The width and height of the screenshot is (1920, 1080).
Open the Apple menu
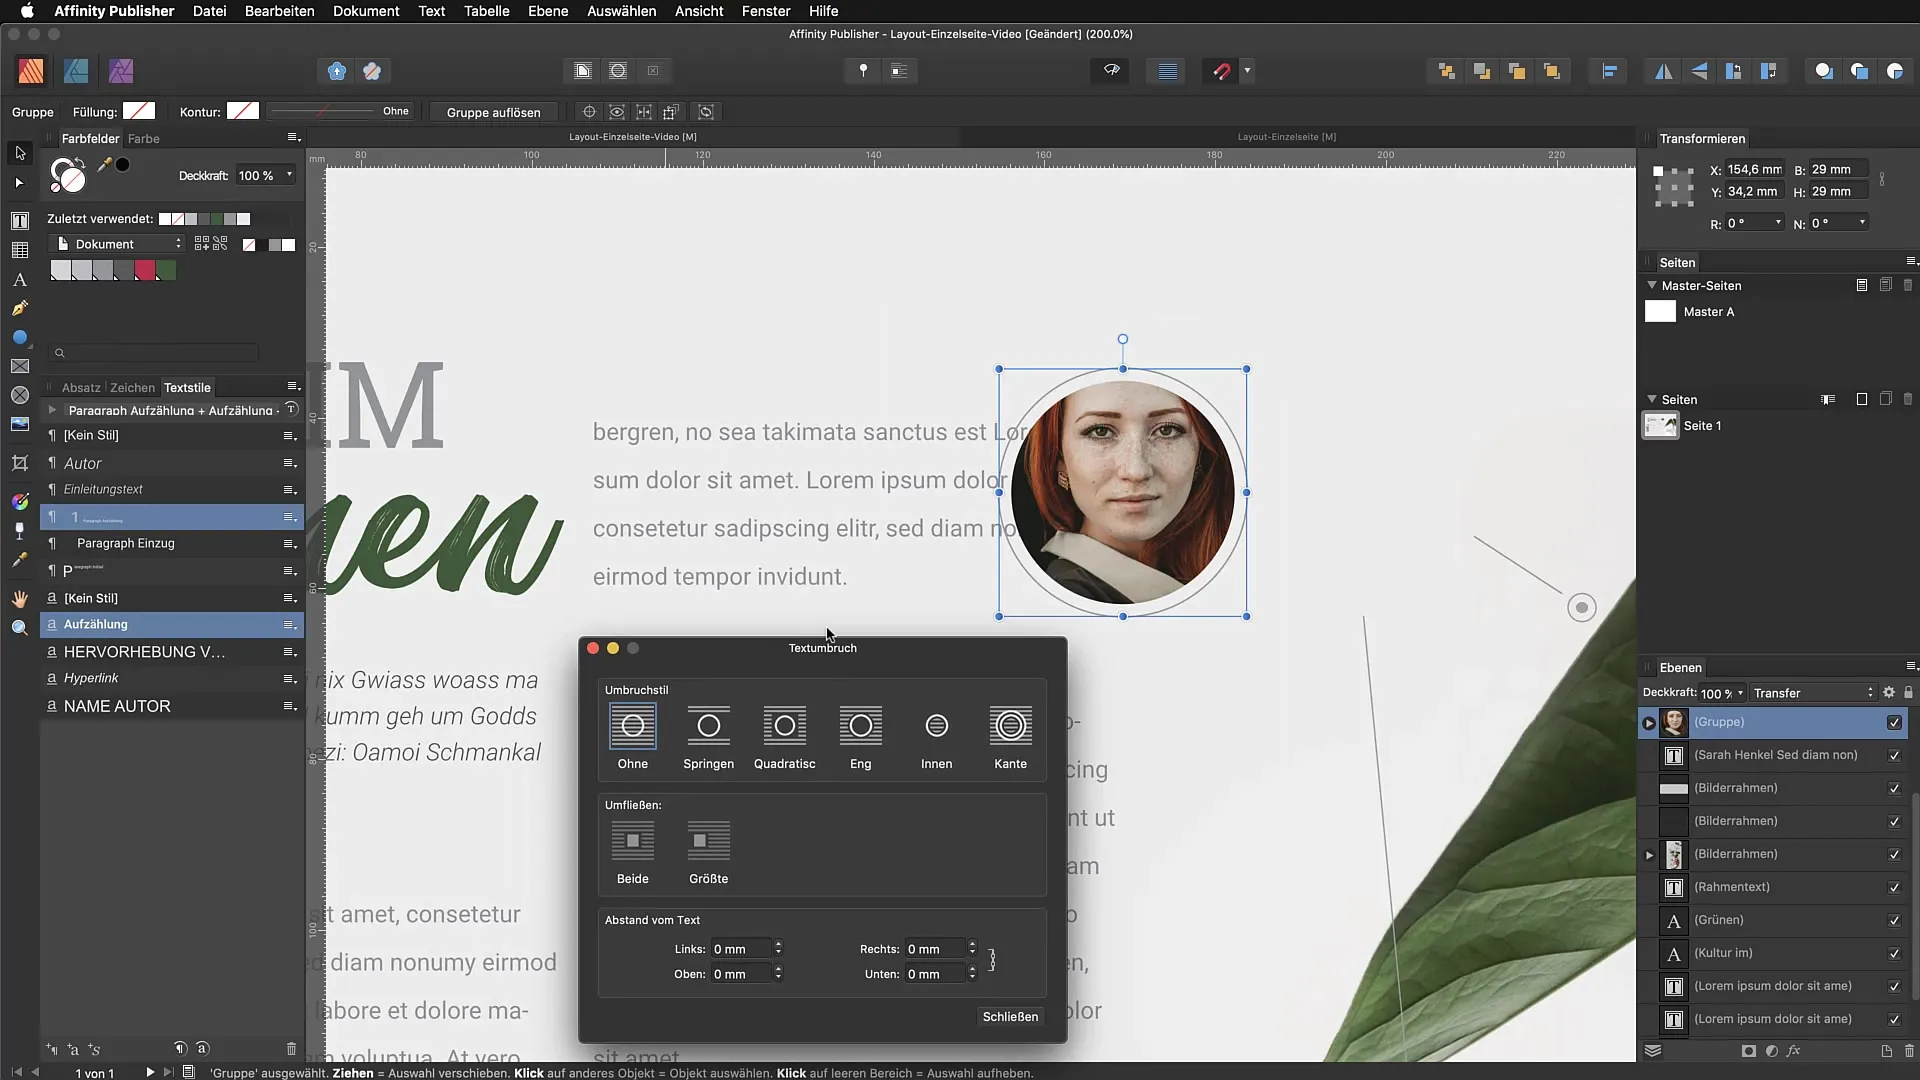pos(27,11)
